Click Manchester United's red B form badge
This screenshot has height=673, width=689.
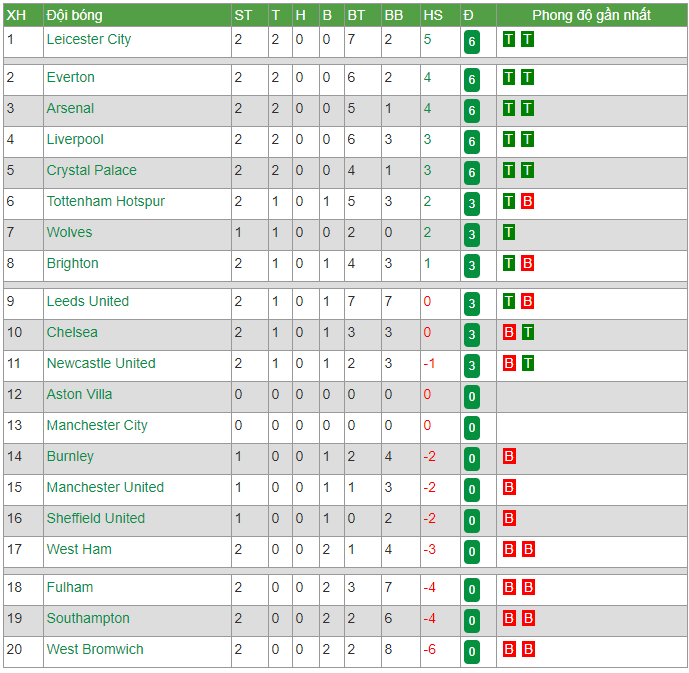click(x=509, y=488)
